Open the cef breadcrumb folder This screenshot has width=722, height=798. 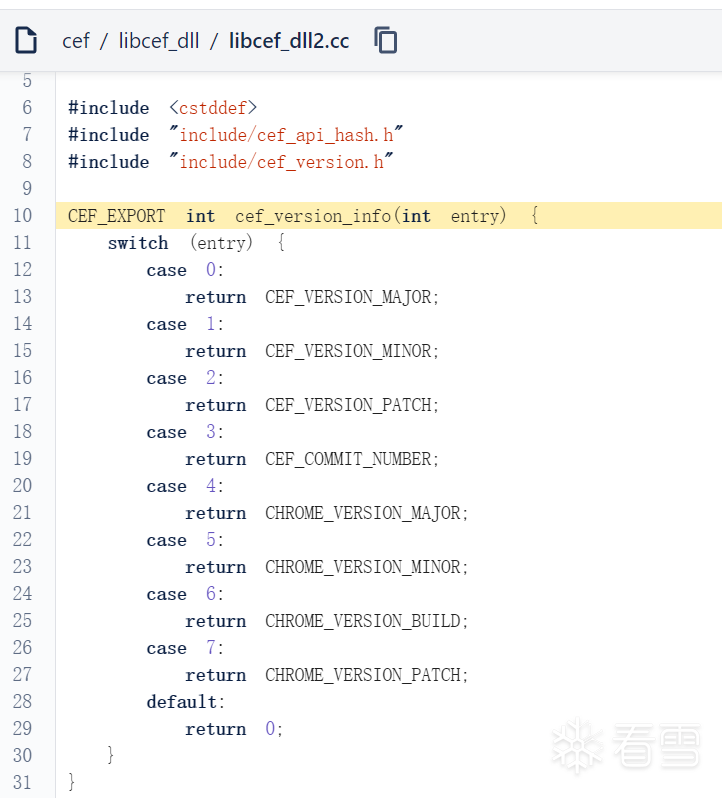click(x=76, y=41)
